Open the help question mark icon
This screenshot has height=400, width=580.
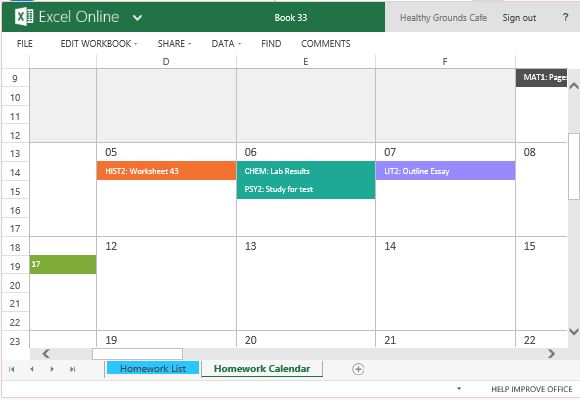pyautogui.click(x=565, y=17)
